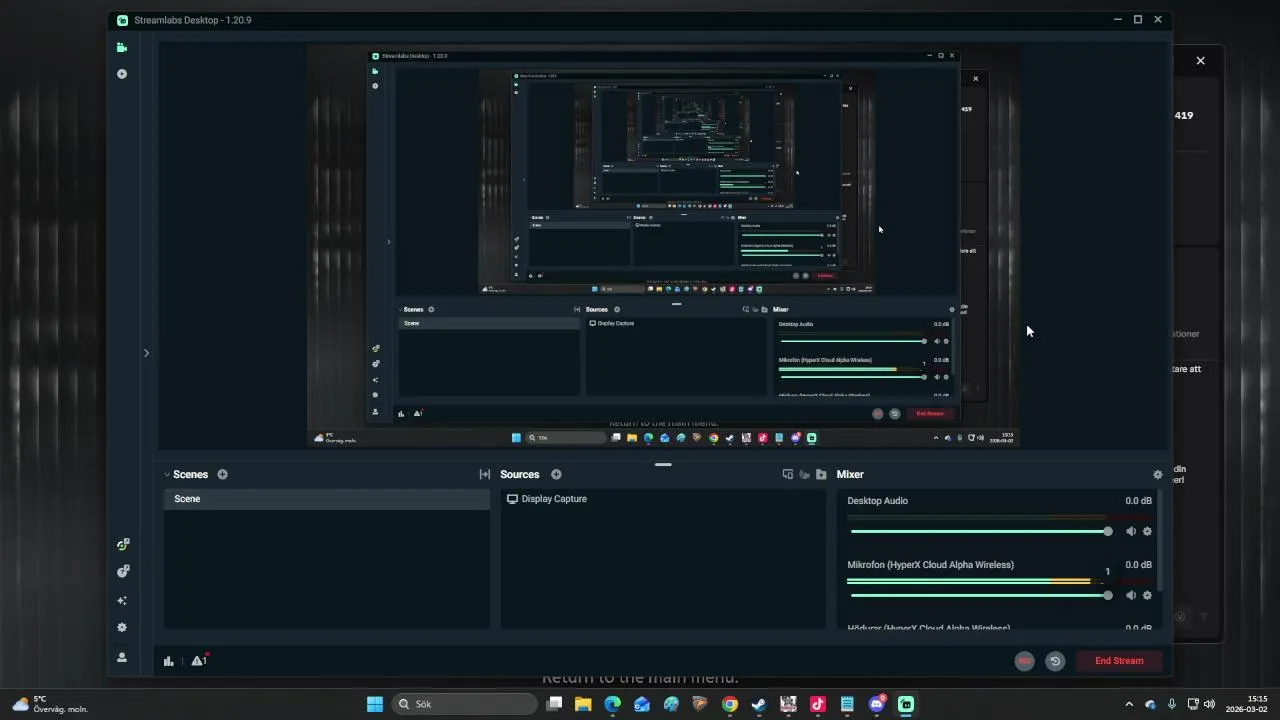The image size is (1280, 720).
Task: Open Discord from the taskbar
Action: (877, 704)
